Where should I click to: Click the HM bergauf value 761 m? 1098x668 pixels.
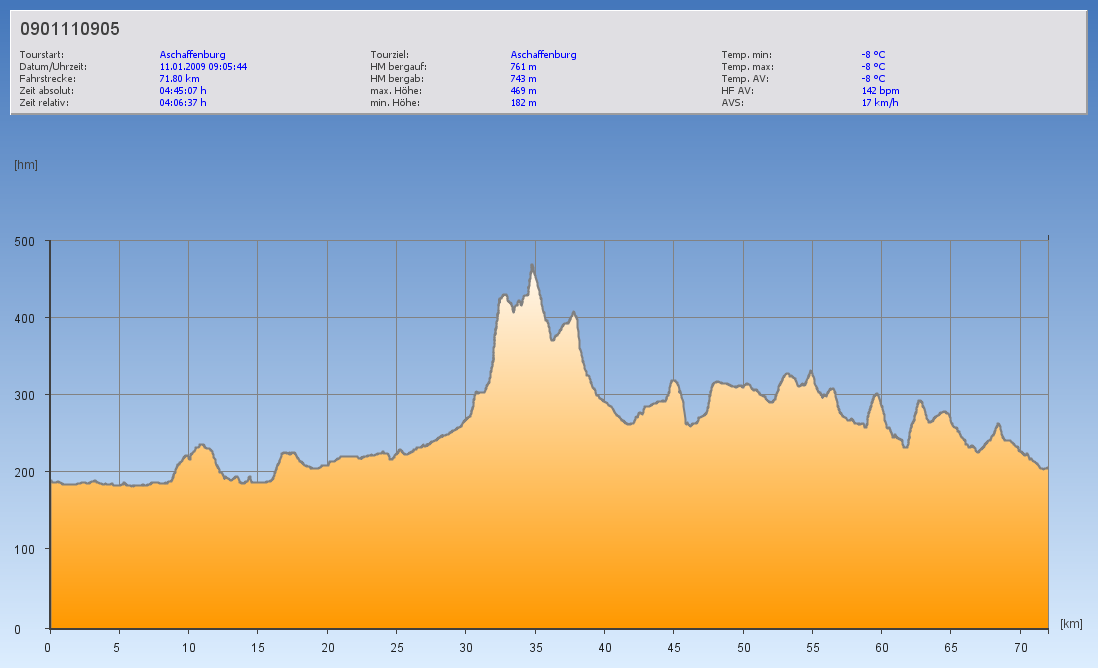[523, 67]
